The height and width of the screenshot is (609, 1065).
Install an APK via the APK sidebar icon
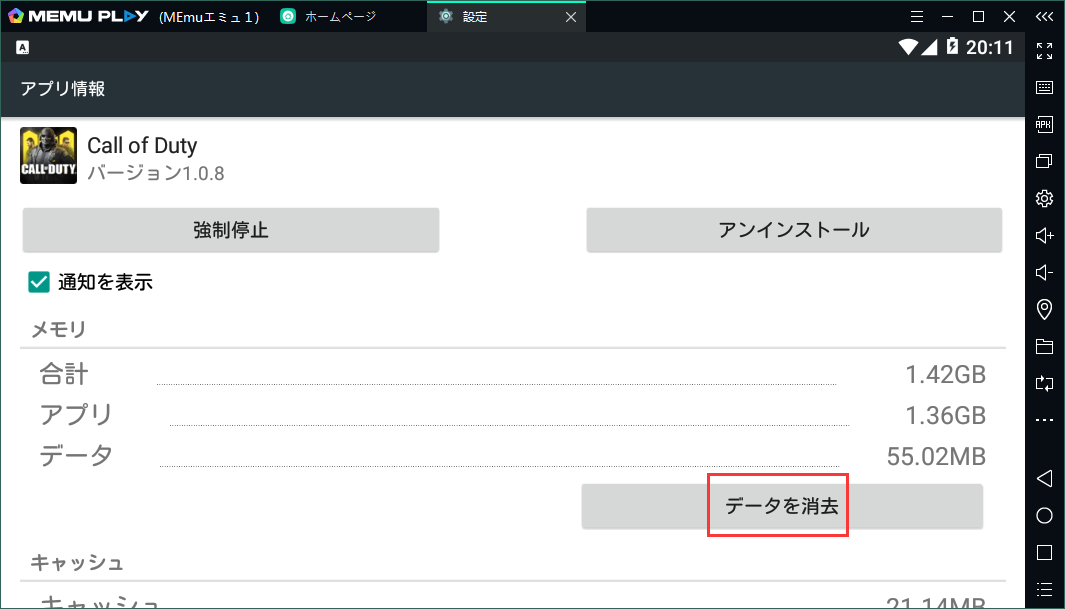pos(1044,124)
